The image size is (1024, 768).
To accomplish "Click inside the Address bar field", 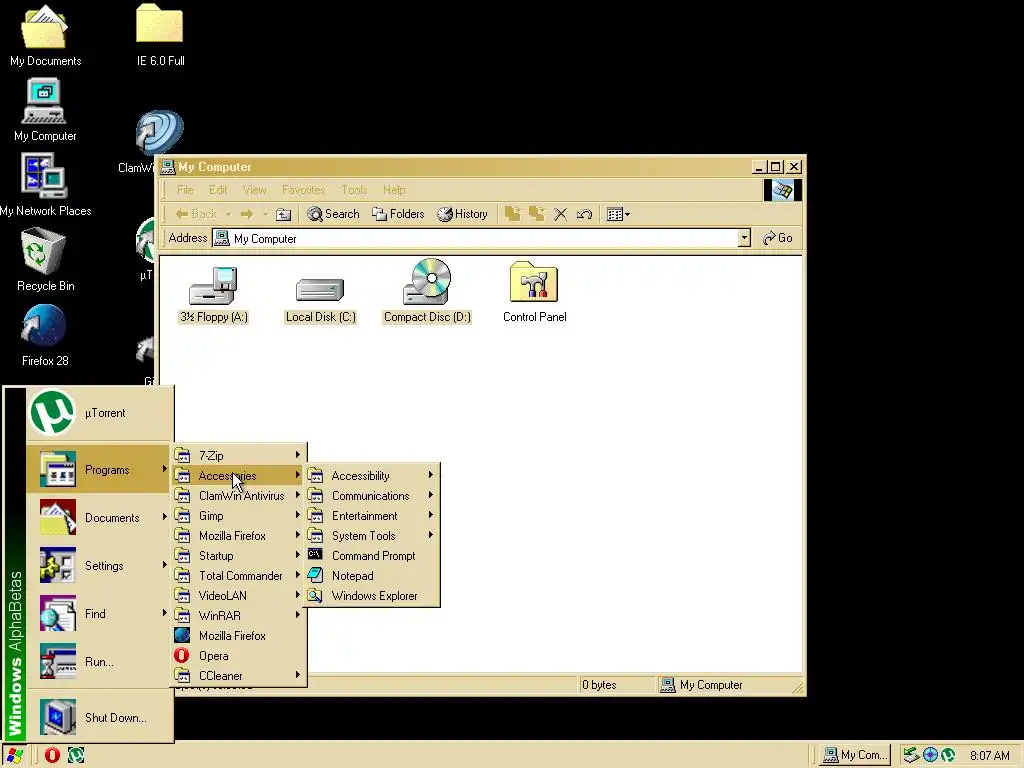I will point(482,238).
